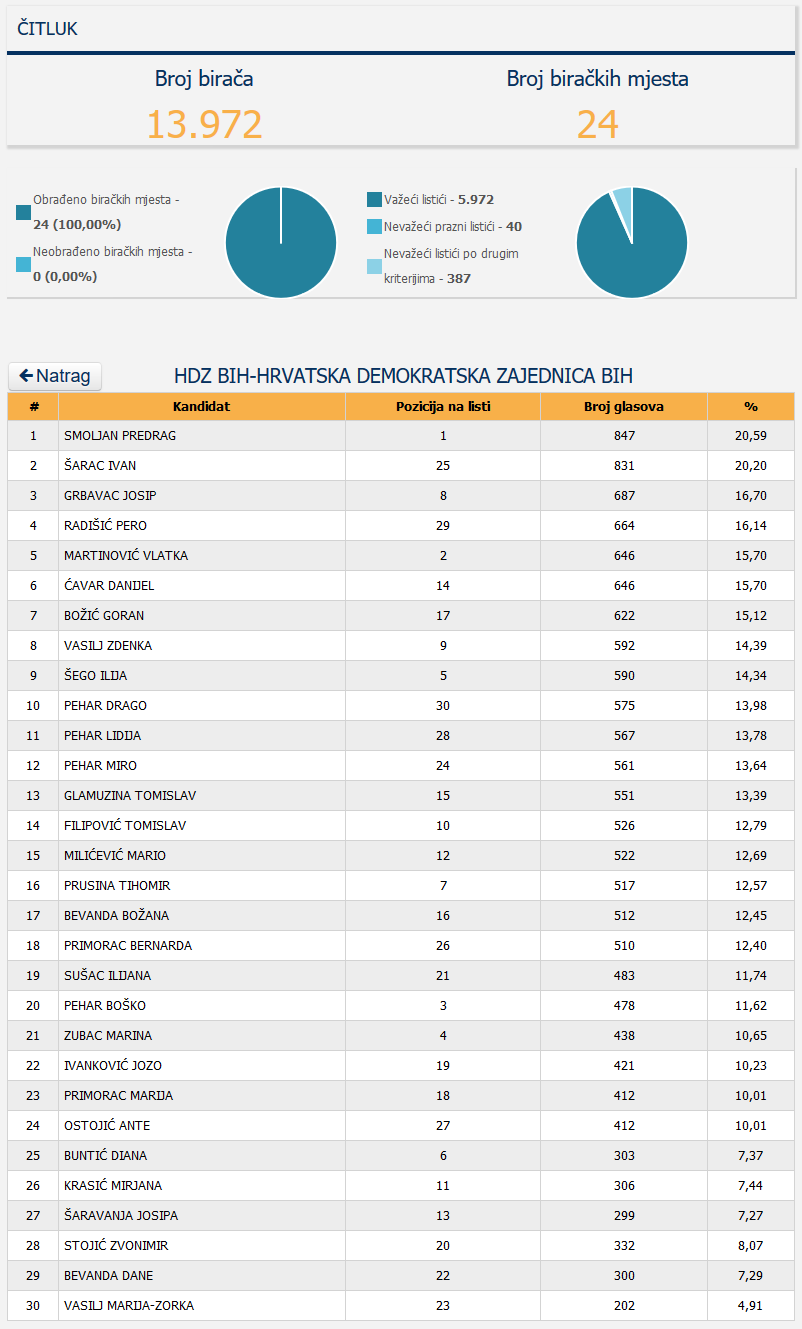802x1329 pixels.
Task: Click the Neobrađeno biračkih mjesta legend swatch
Action: (23, 265)
